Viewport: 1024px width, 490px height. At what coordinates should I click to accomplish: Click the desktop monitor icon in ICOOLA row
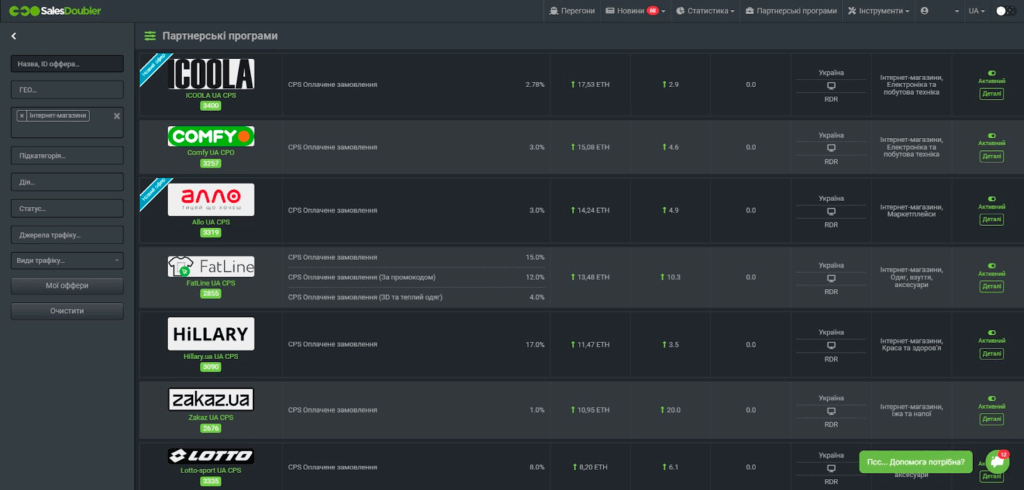pos(831,86)
